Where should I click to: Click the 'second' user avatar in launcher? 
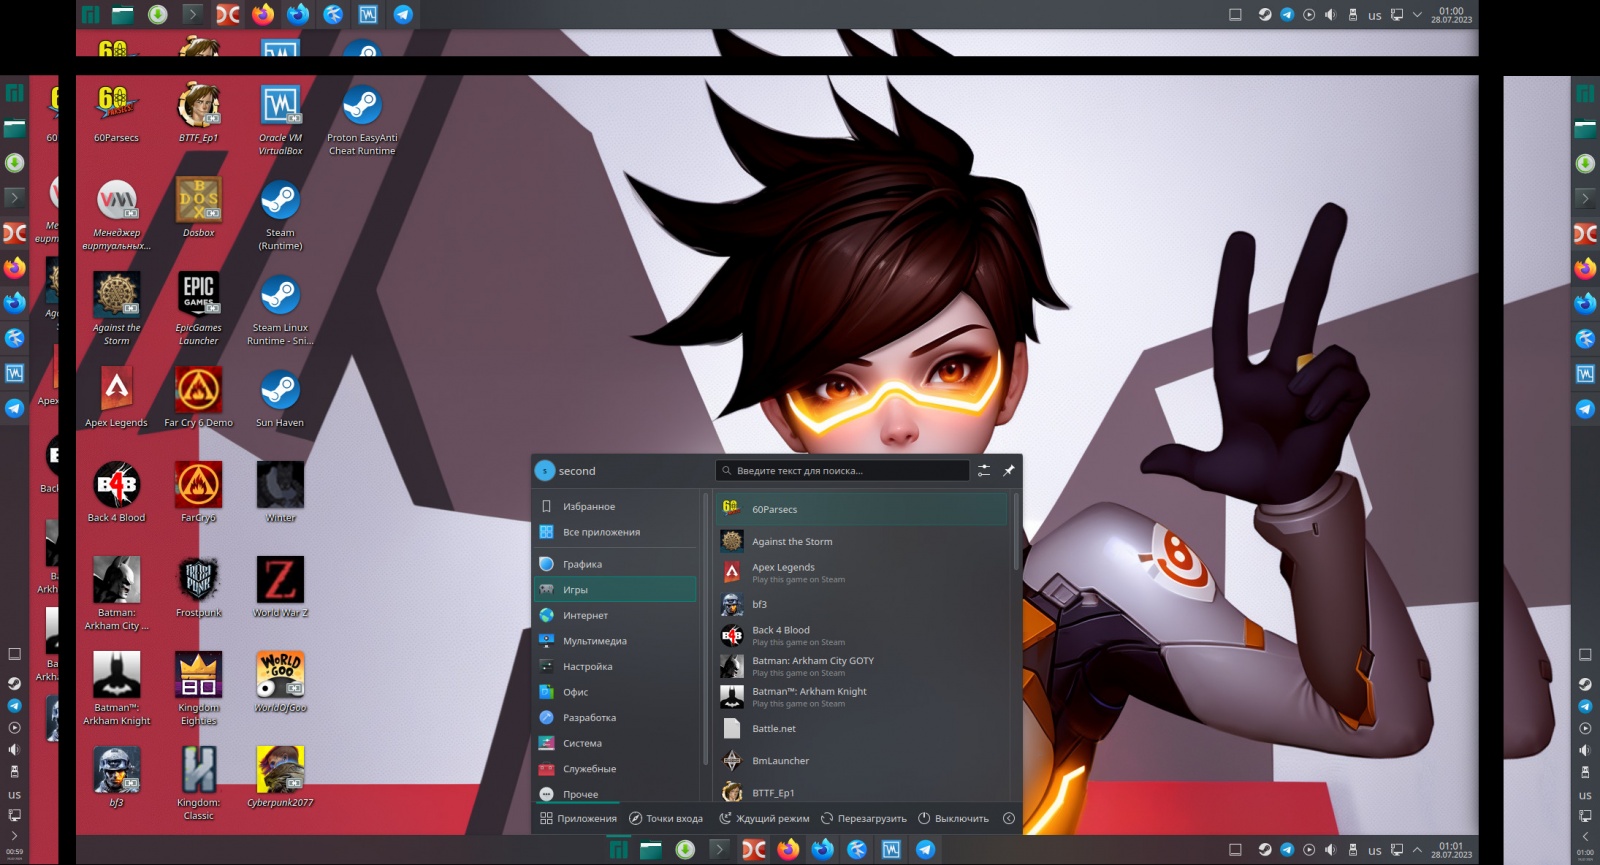click(x=545, y=471)
